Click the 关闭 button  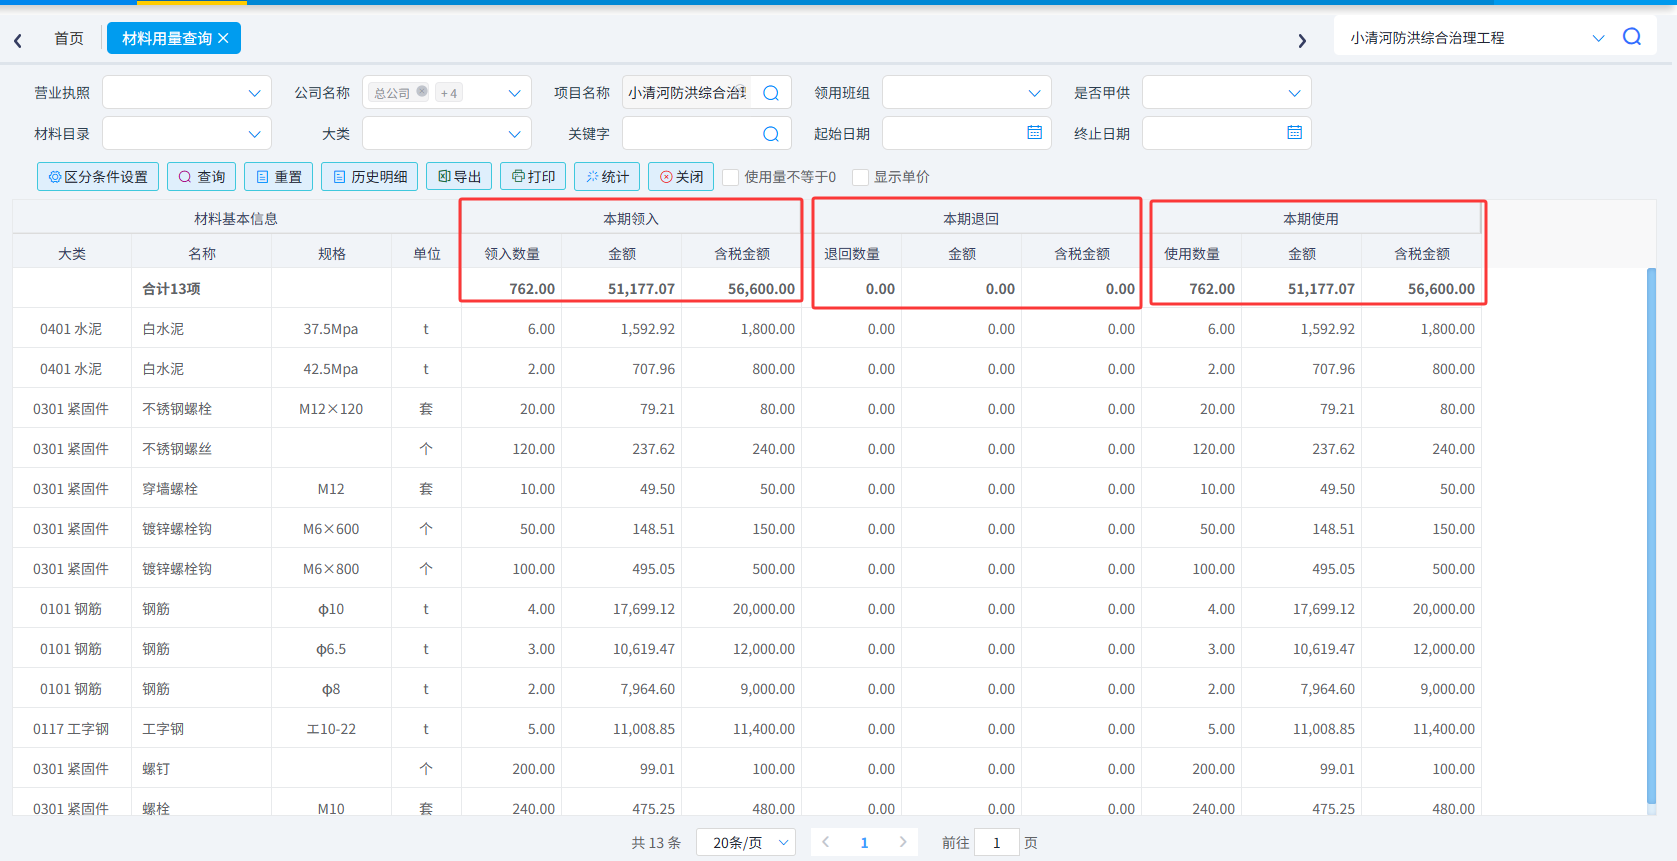pyautogui.click(x=681, y=177)
